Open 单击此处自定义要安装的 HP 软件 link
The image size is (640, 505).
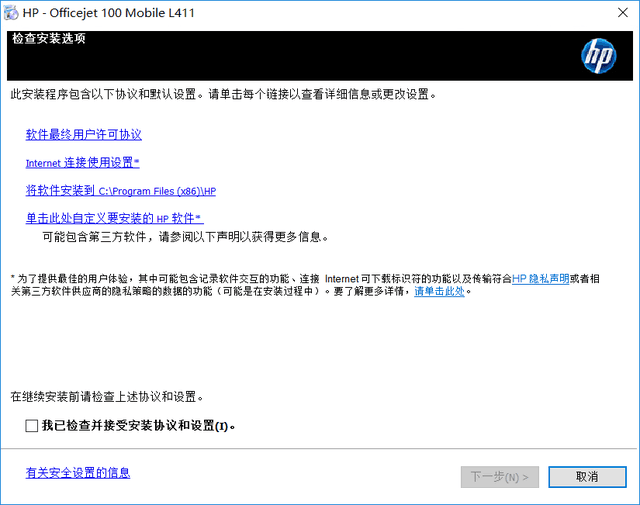[114, 218]
